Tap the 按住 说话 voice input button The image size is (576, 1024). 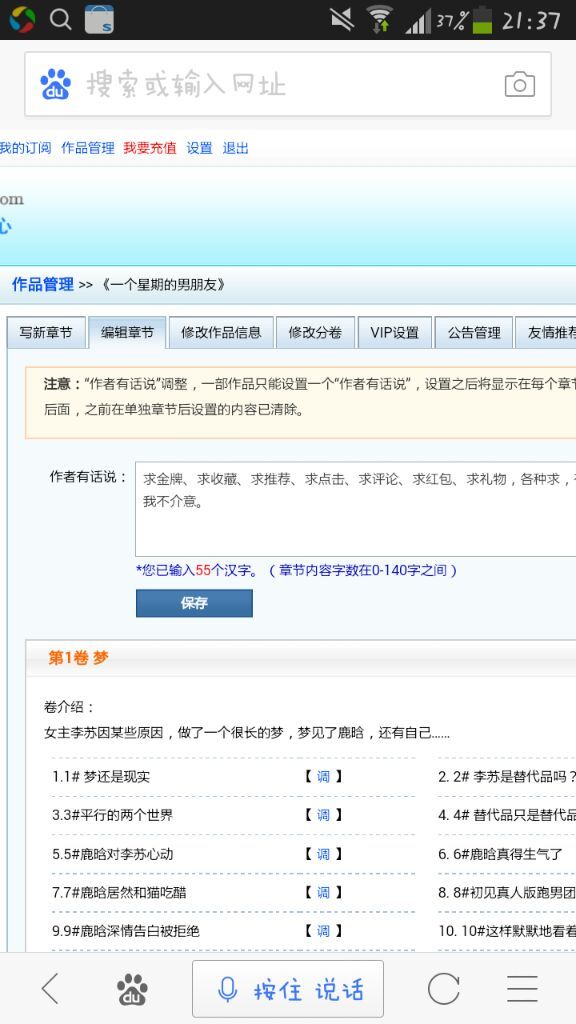[287, 989]
